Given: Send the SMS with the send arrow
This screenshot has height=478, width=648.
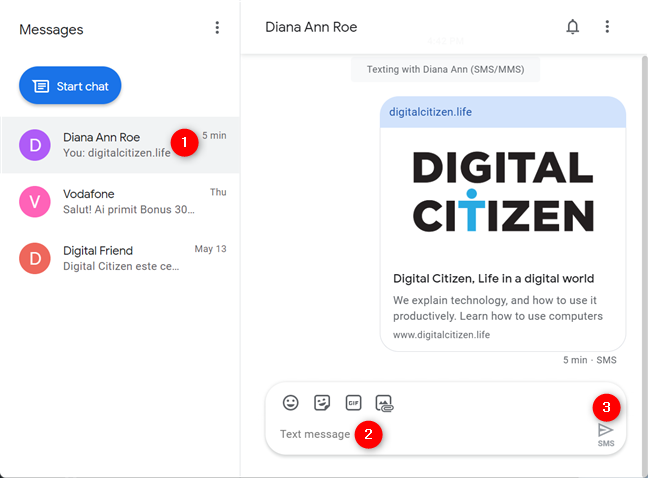Looking at the screenshot, I should 605,434.
